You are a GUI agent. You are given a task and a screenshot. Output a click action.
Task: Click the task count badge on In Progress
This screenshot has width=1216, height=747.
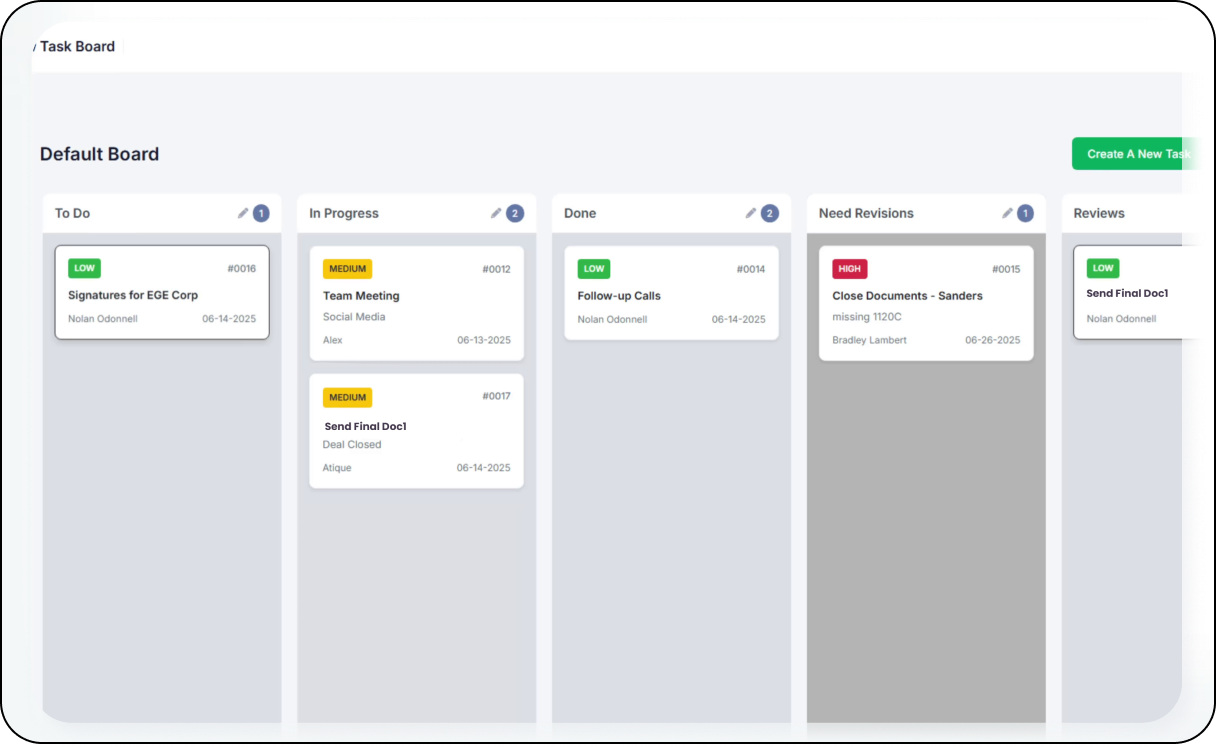(515, 213)
